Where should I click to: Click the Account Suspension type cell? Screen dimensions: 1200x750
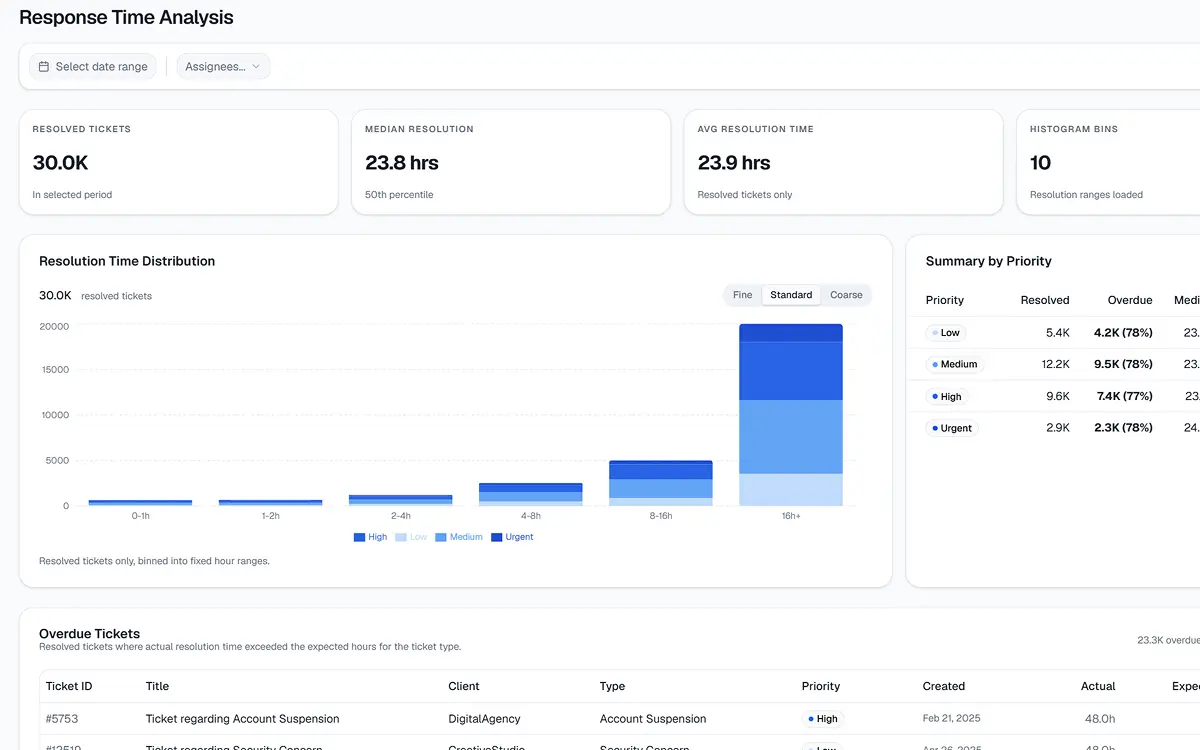pyautogui.click(x=653, y=719)
